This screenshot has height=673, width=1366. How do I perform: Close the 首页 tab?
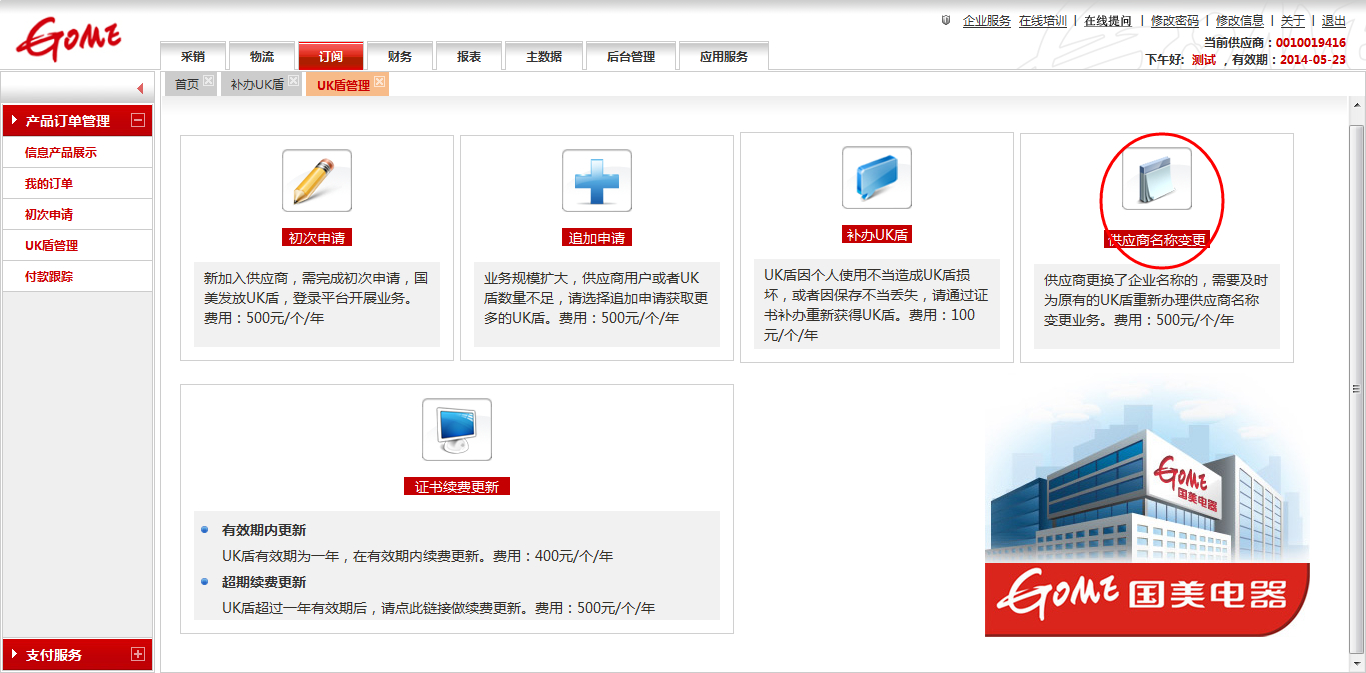(x=208, y=81)
